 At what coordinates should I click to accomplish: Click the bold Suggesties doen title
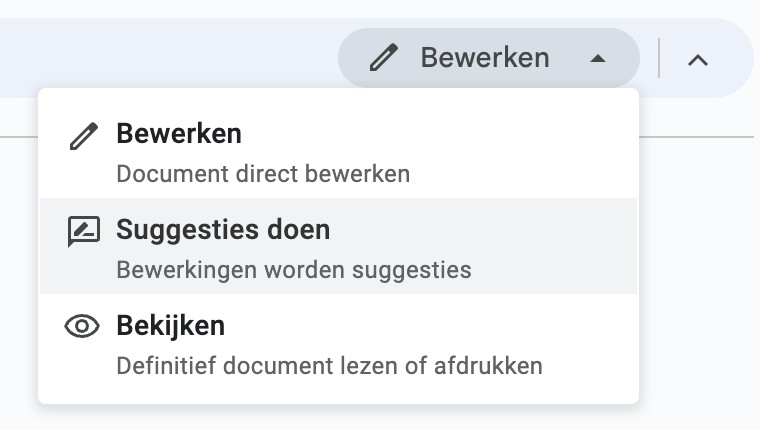click(x=223, y=229)
